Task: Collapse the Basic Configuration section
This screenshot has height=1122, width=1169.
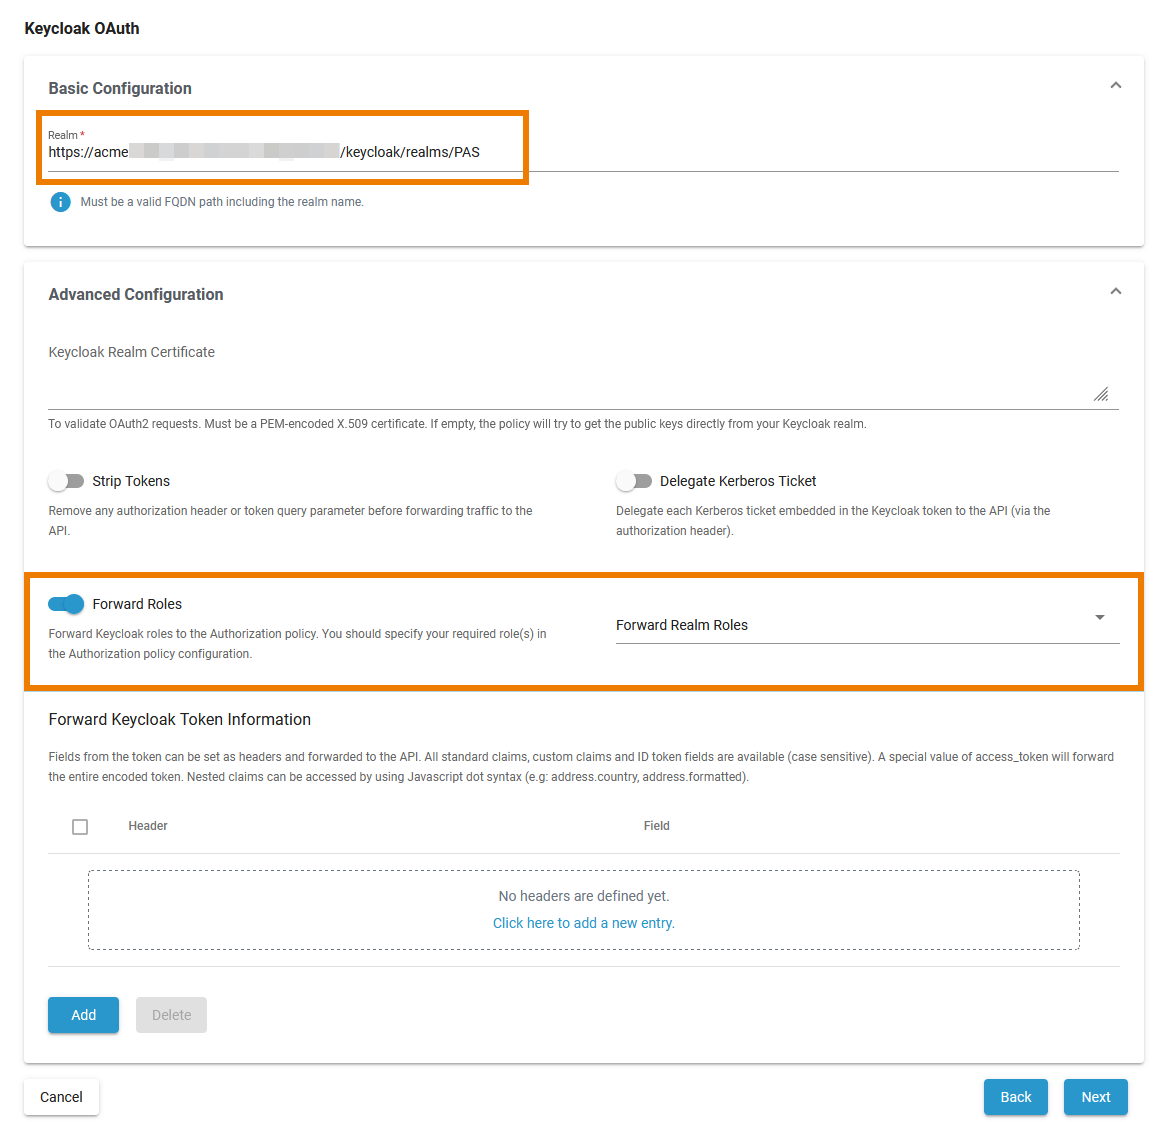Action: click(x=1115, y=85)
